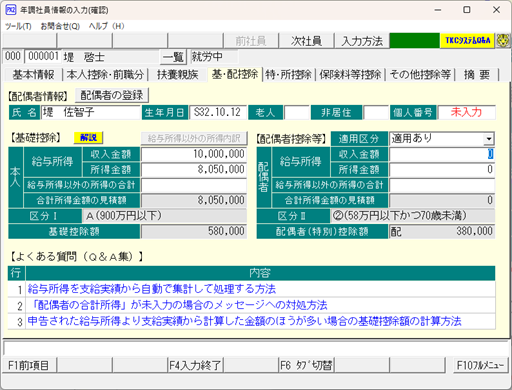Click F10フルメニュー function key button

tap(480, 365)
